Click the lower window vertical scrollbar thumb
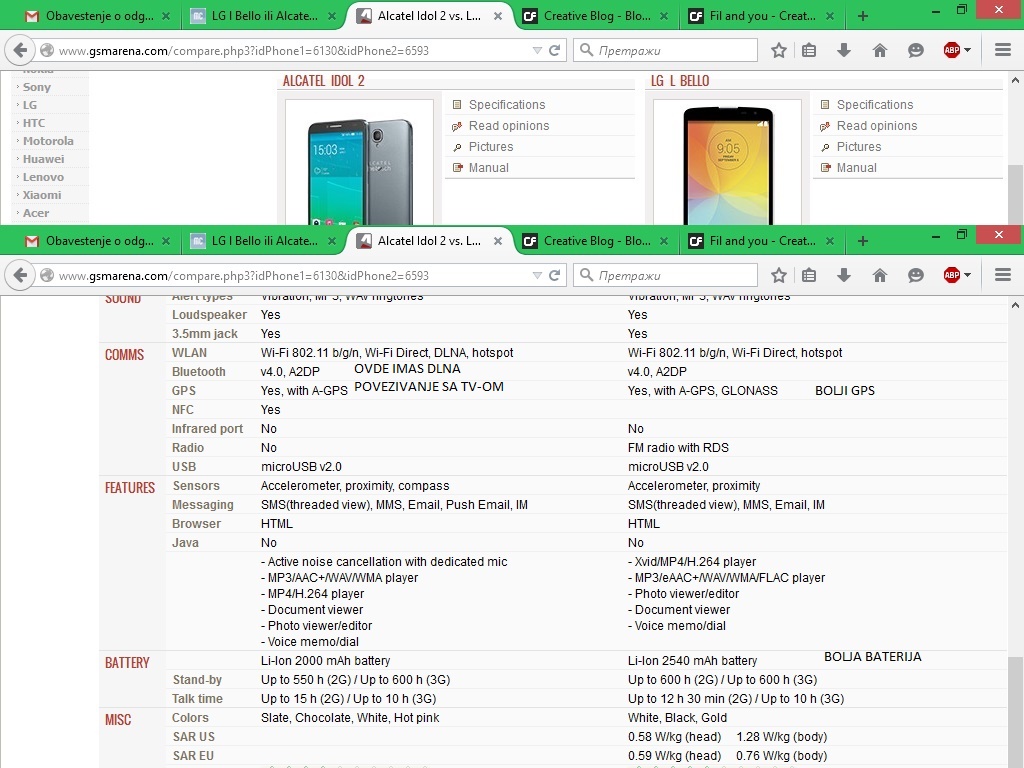 point(1015,712)
